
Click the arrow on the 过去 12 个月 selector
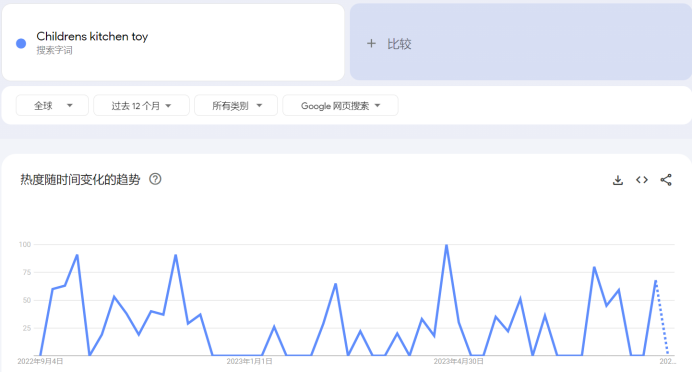(168, 106)
